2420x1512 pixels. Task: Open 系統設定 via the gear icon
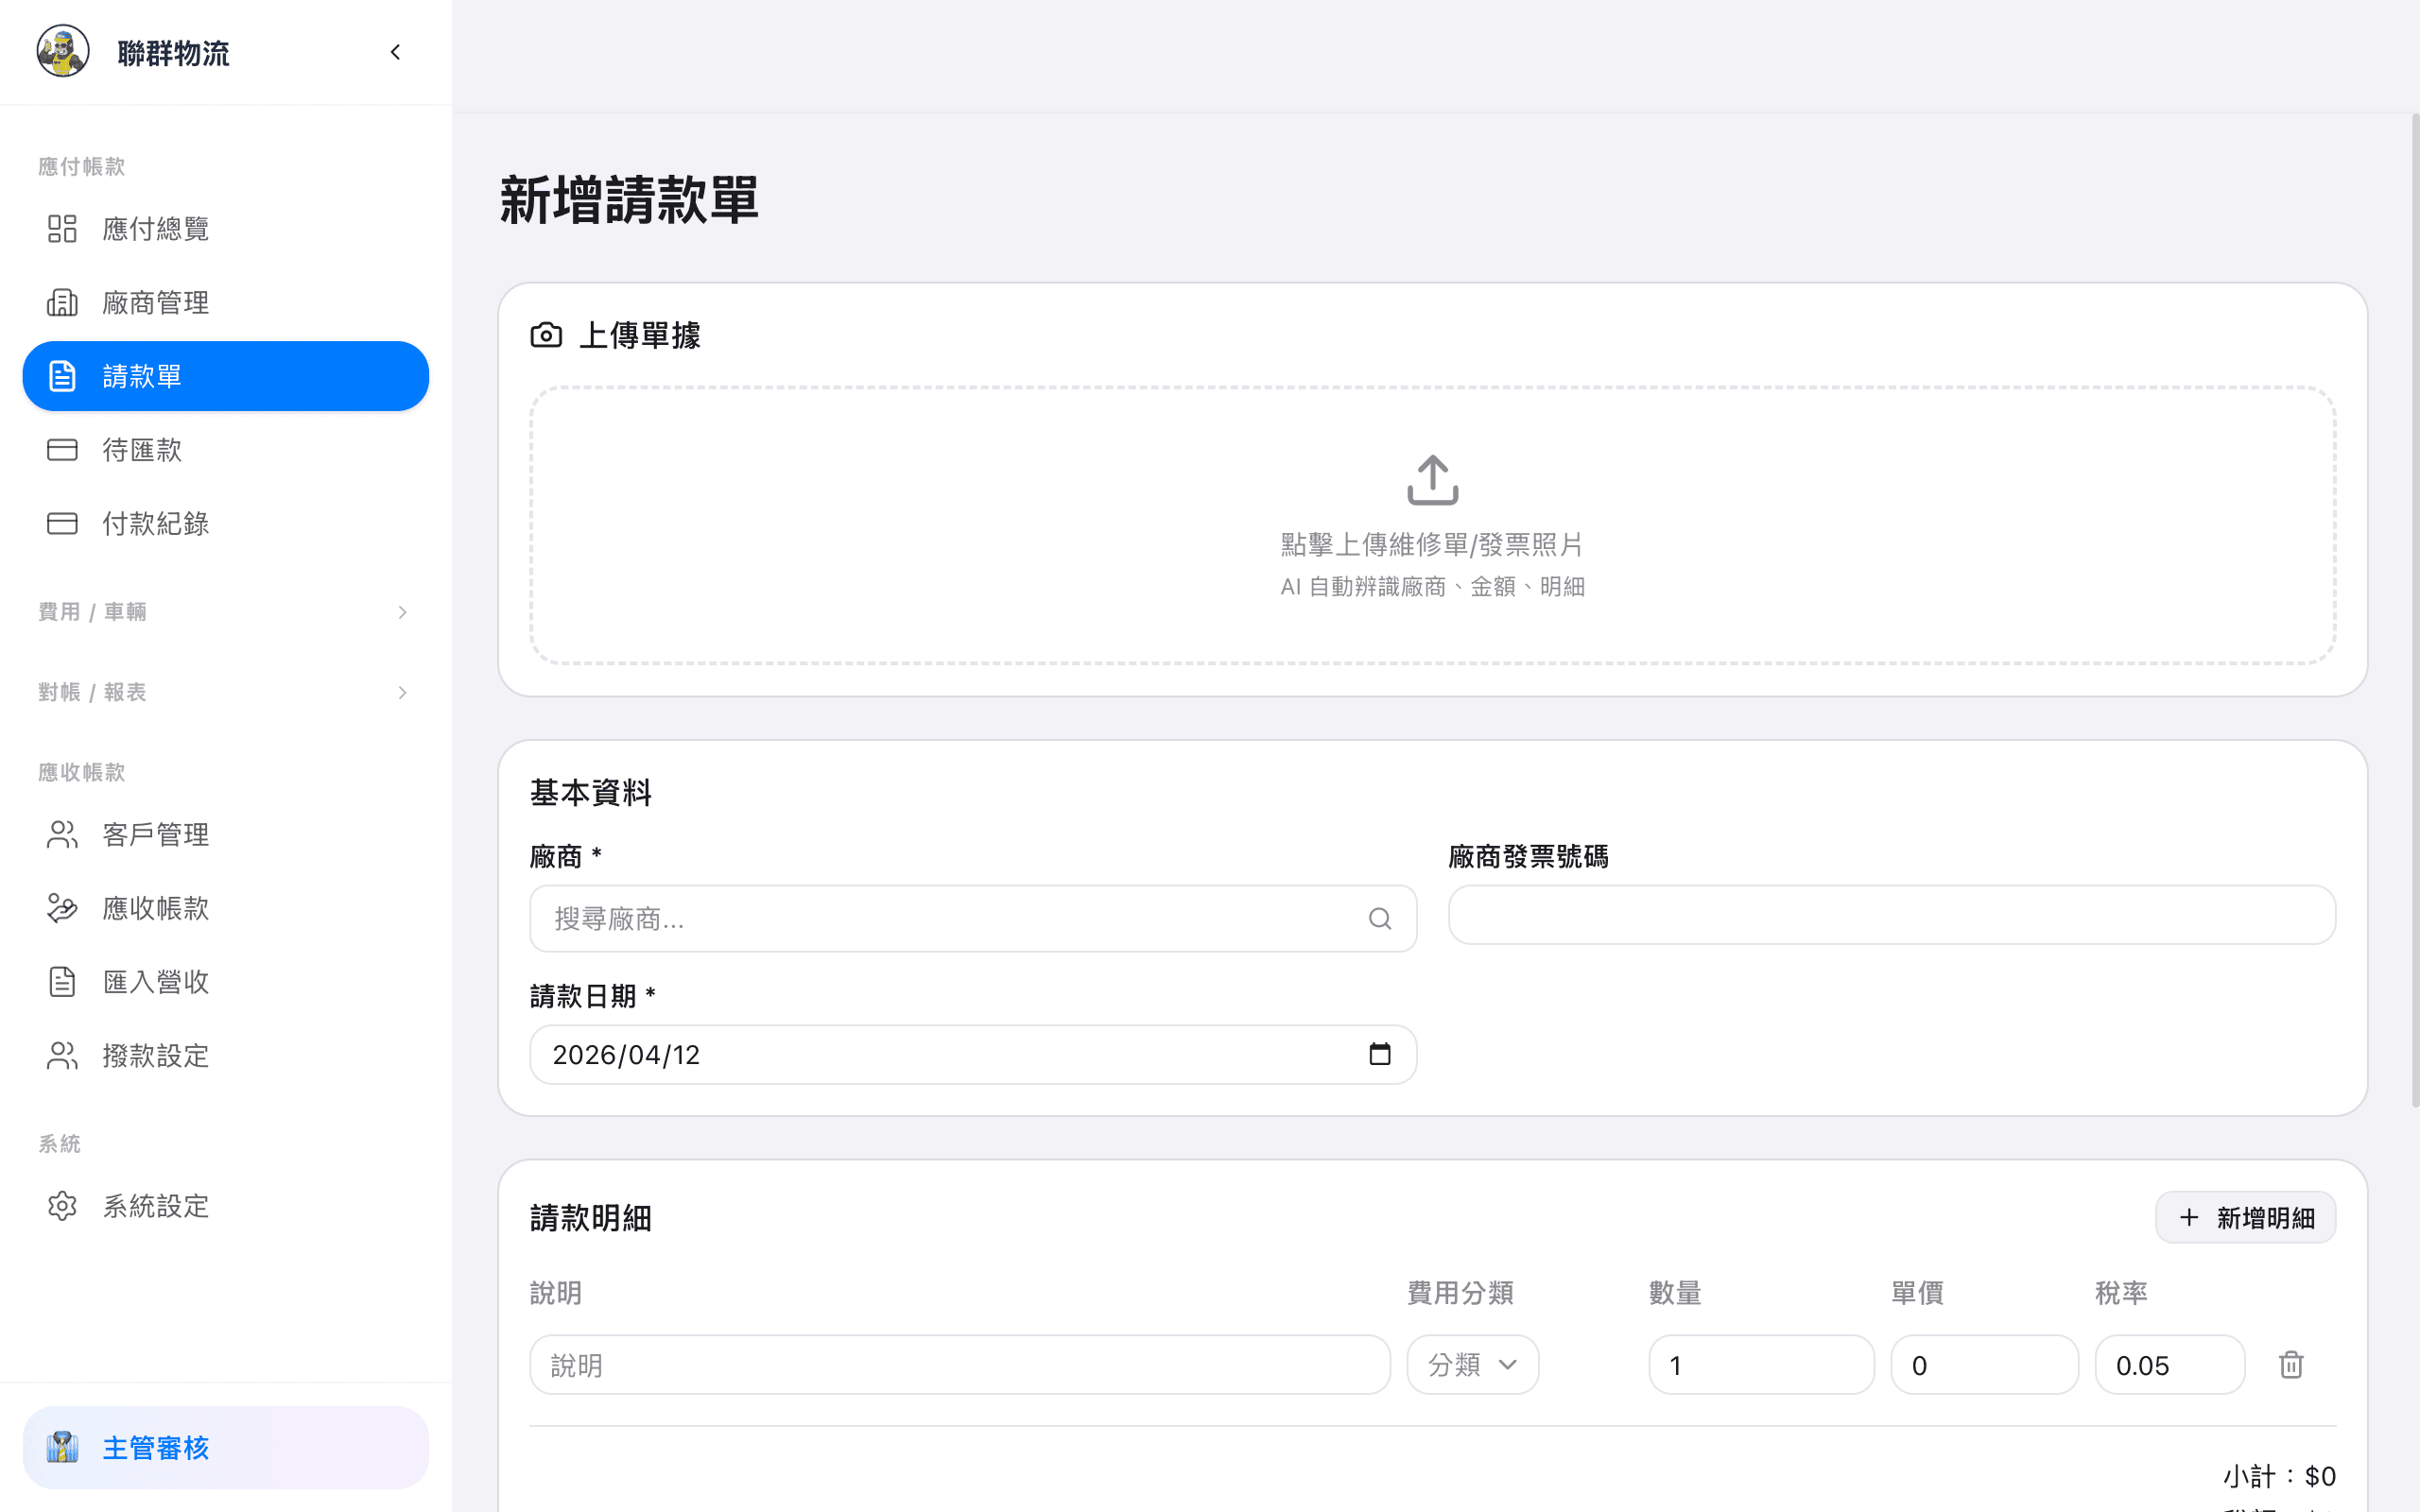pyautogui.click(x=62, y=1205)
